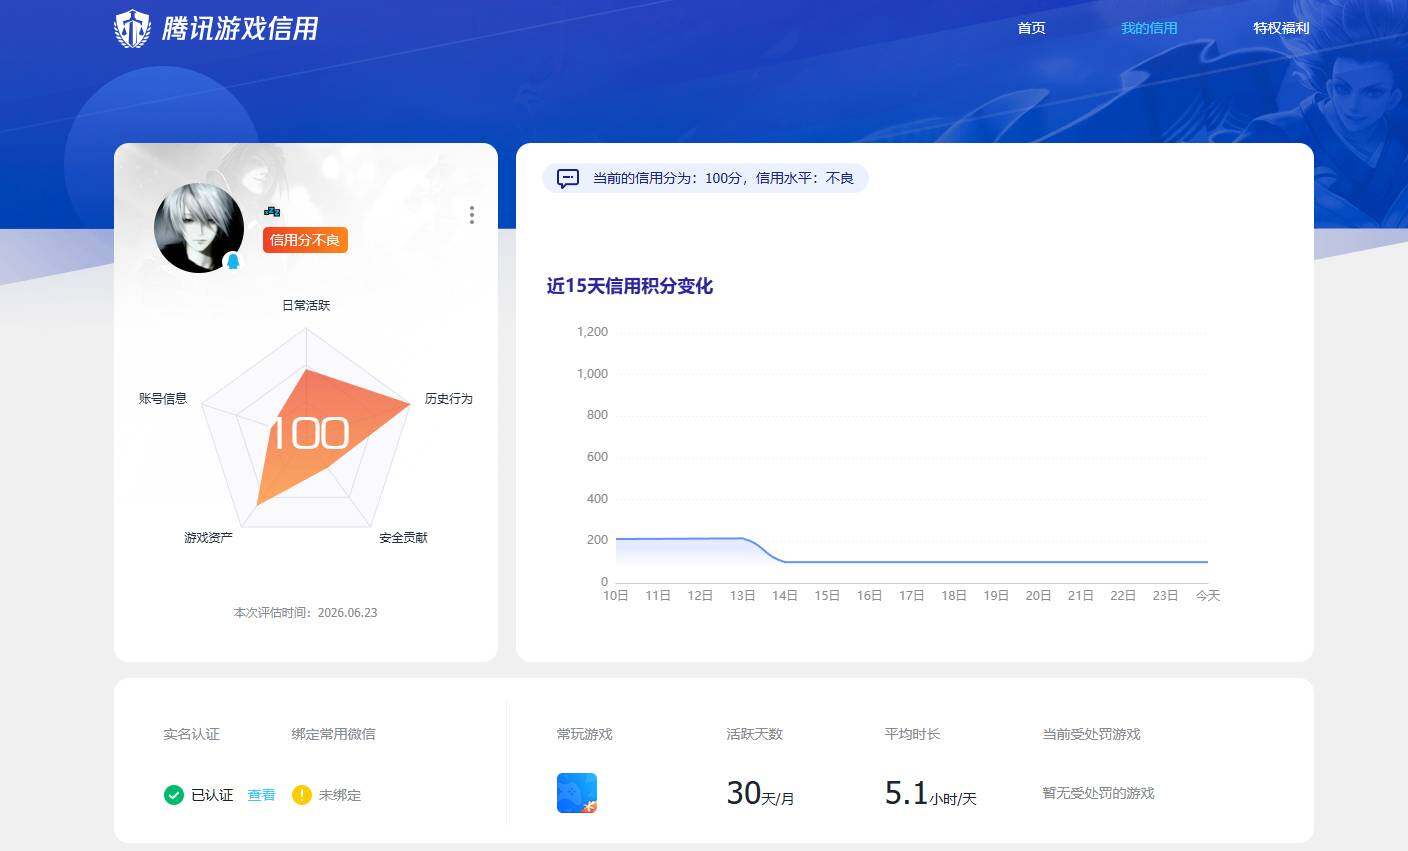Click the 30天/月 active days value

point(760,793)
